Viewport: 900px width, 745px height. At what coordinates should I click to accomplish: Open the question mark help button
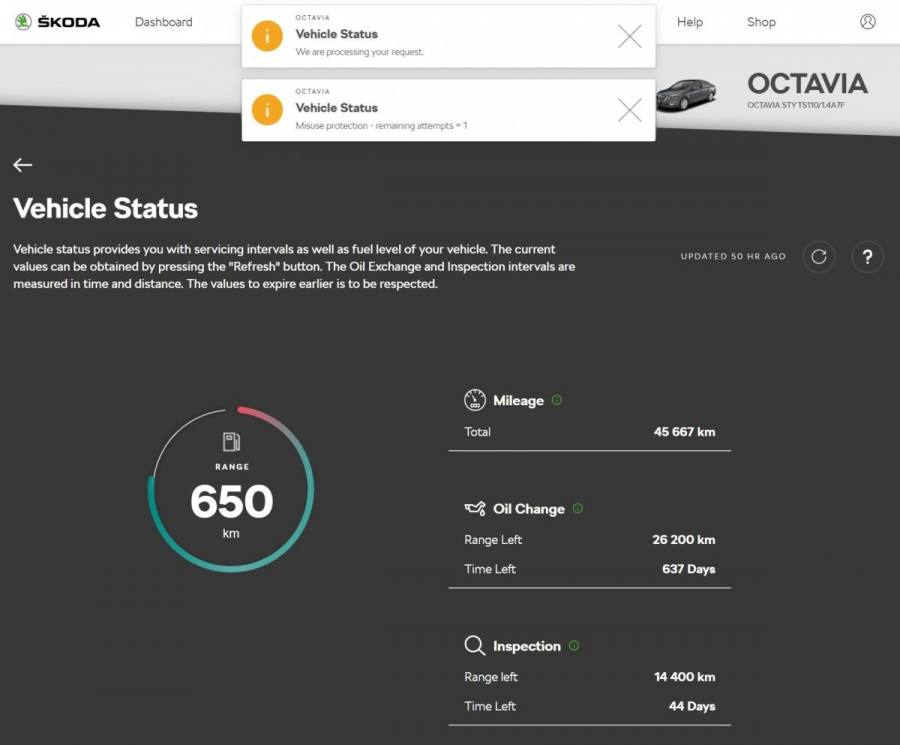(867, 257)
